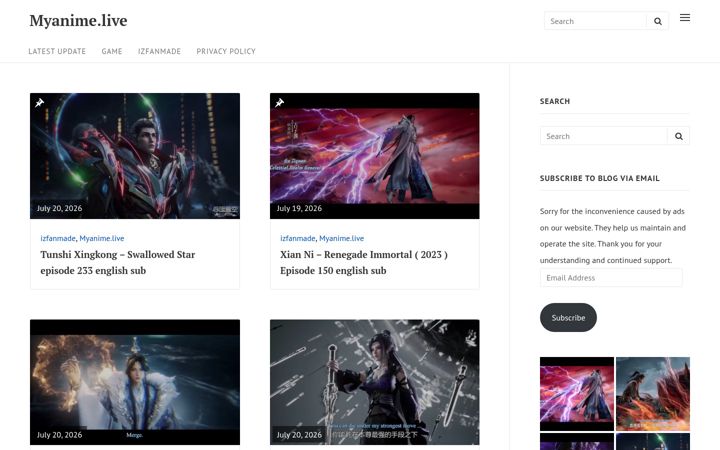The height and width of the screenshot is (450, 720).
Task: Click pin icon on Tunshi Xingkong post
Action: 39,102
